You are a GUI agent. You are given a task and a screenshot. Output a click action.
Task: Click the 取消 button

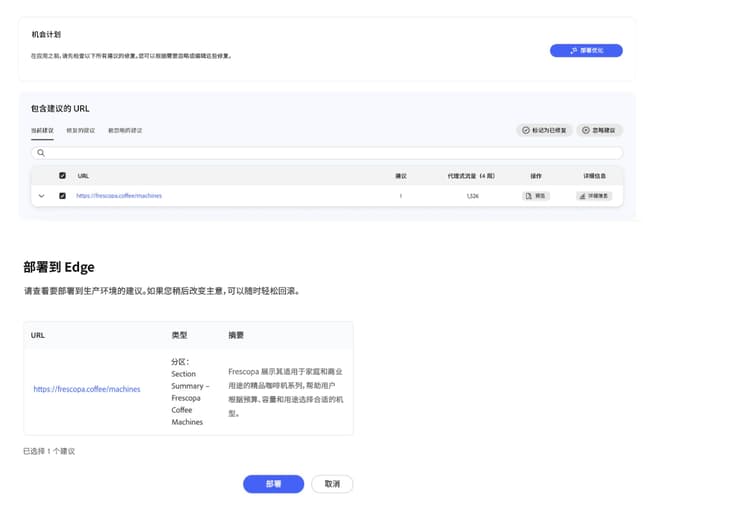point(332,484)
